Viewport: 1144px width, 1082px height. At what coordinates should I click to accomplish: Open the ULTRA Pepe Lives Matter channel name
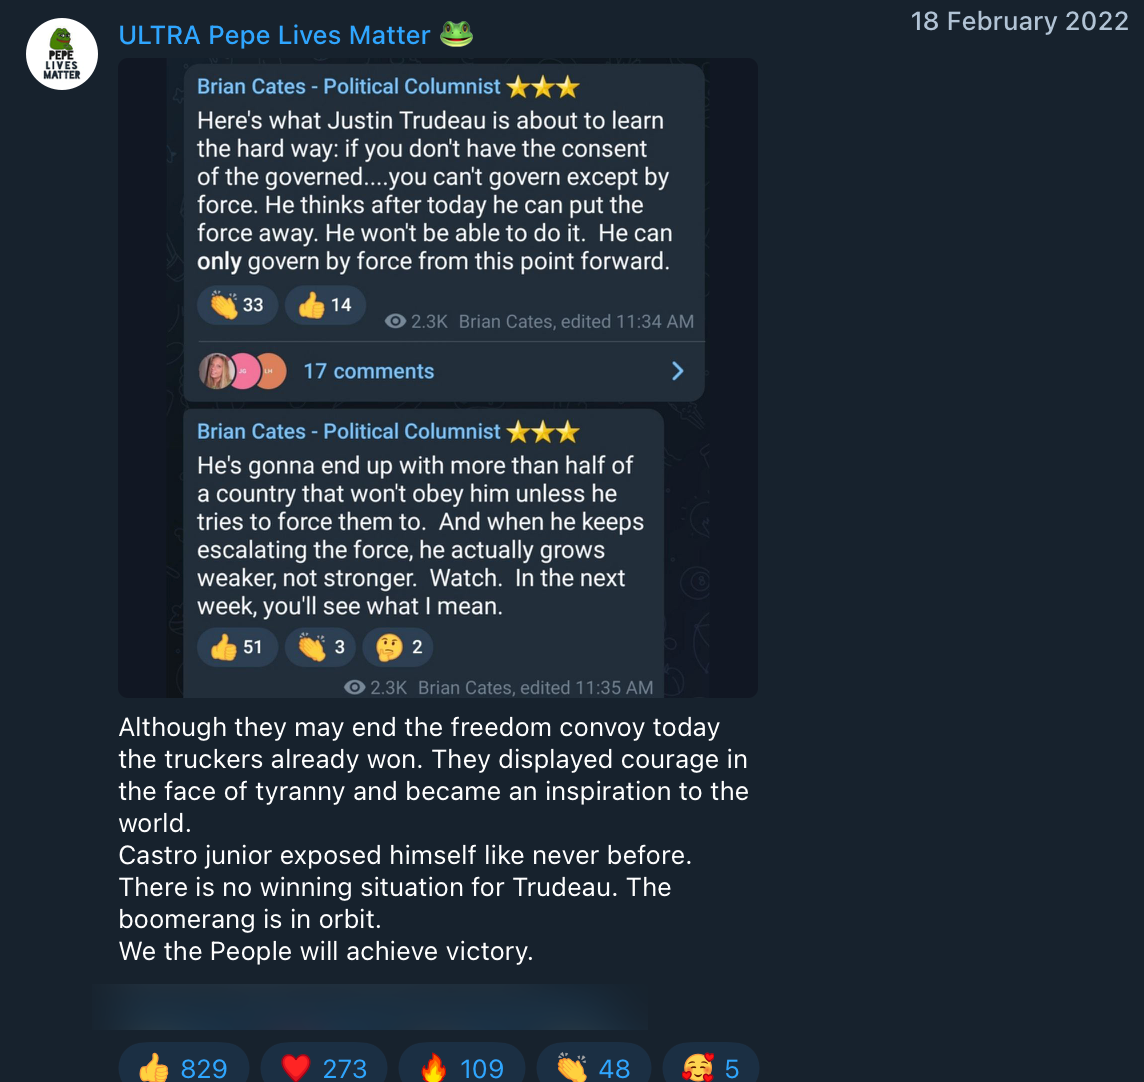pos(274,35)
